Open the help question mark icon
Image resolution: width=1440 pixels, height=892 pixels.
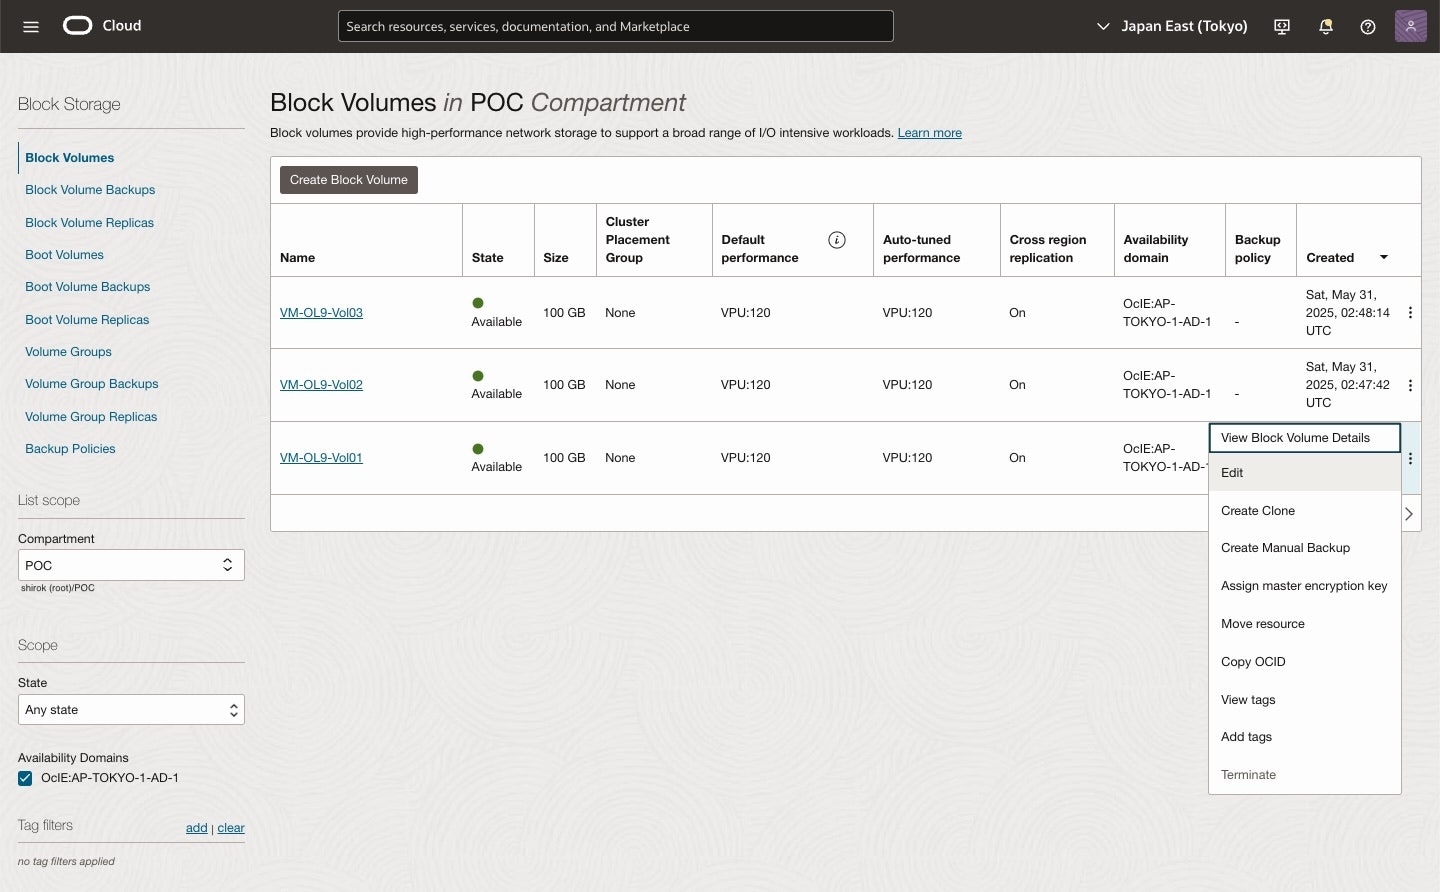pyautogui.click(x=1368, y=27)
